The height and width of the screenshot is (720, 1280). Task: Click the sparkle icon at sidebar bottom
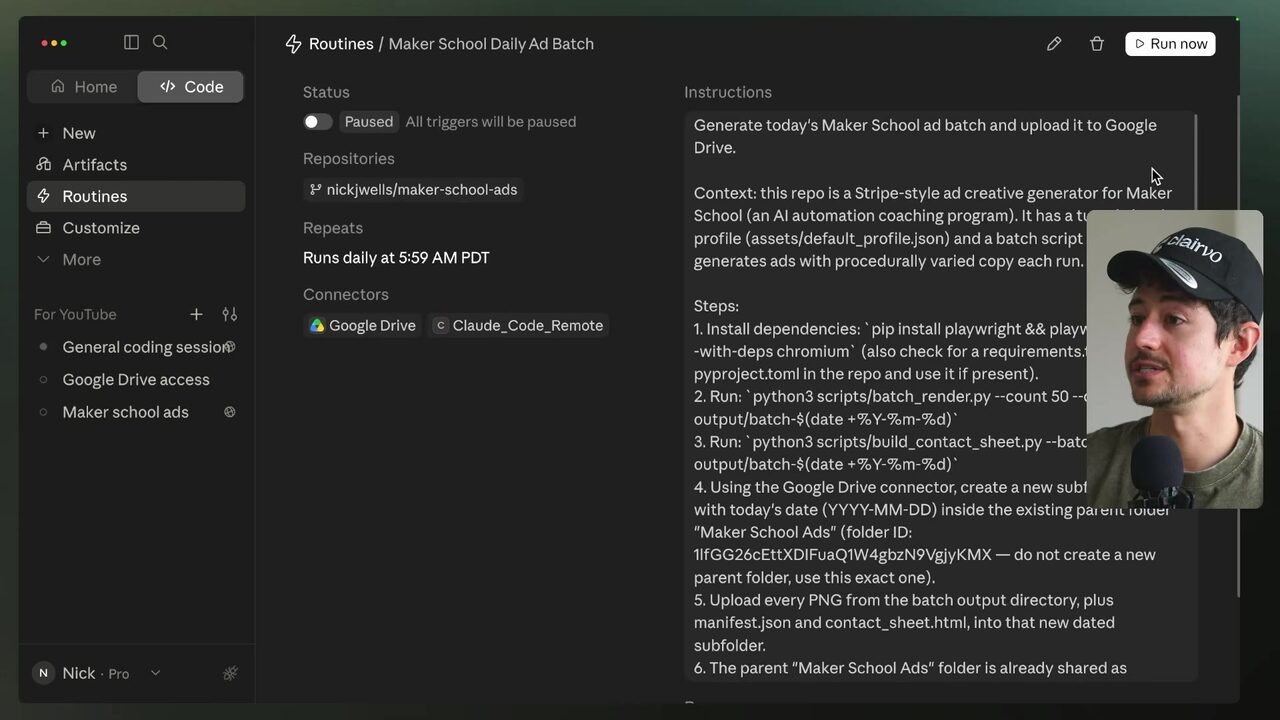click(230, 674)
